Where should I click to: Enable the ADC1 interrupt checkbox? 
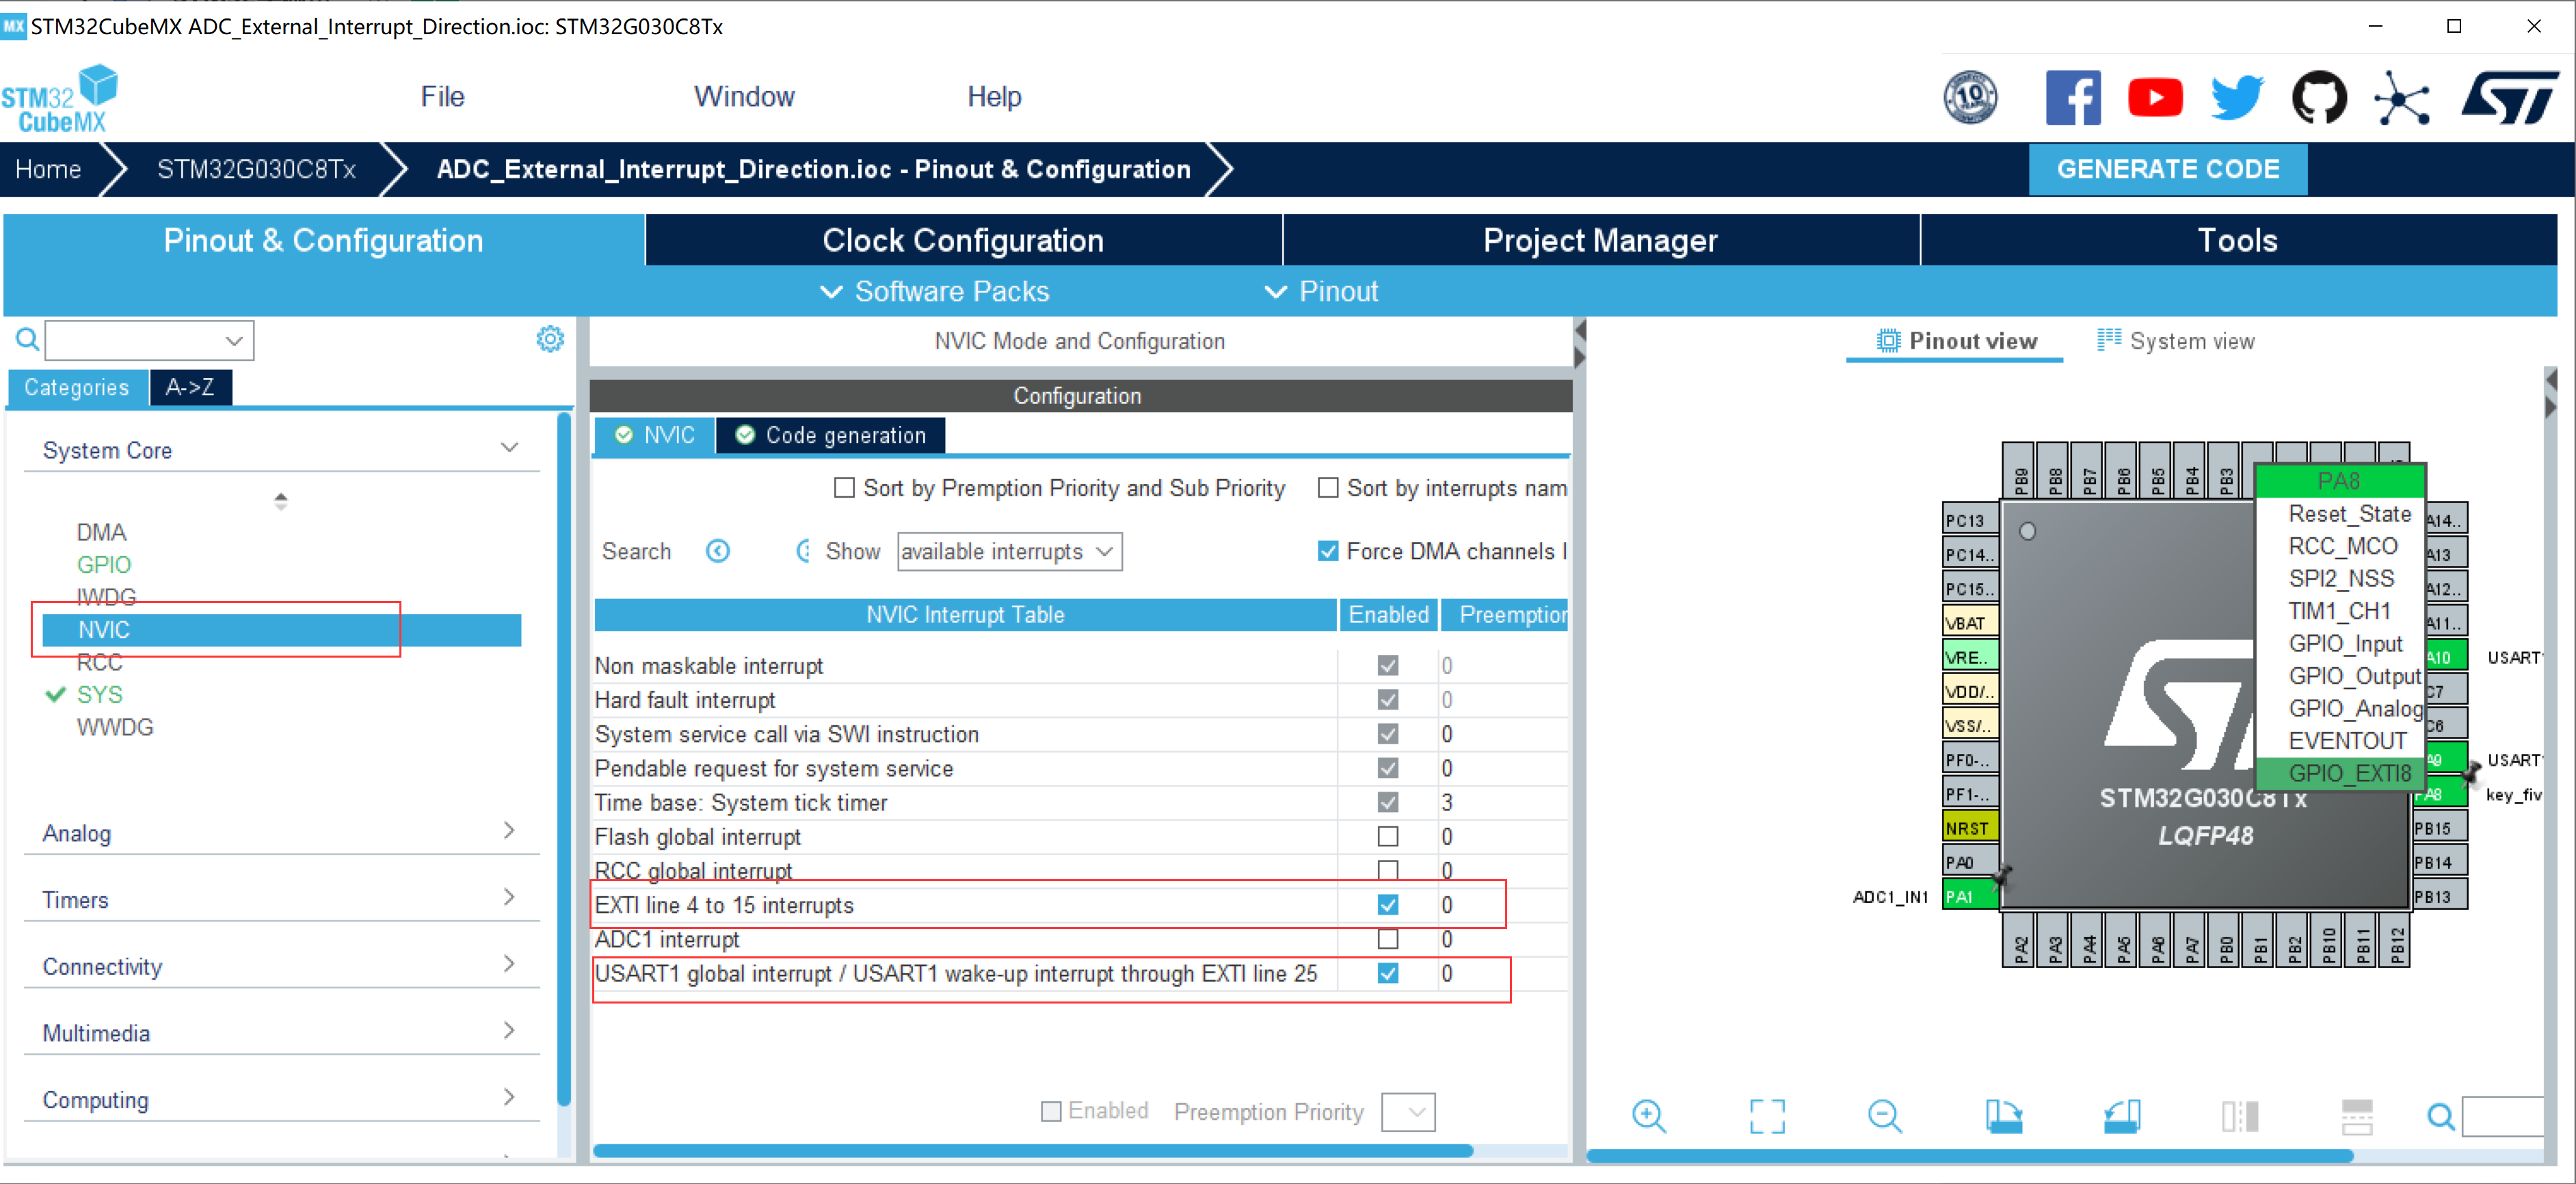point(1387,939)
